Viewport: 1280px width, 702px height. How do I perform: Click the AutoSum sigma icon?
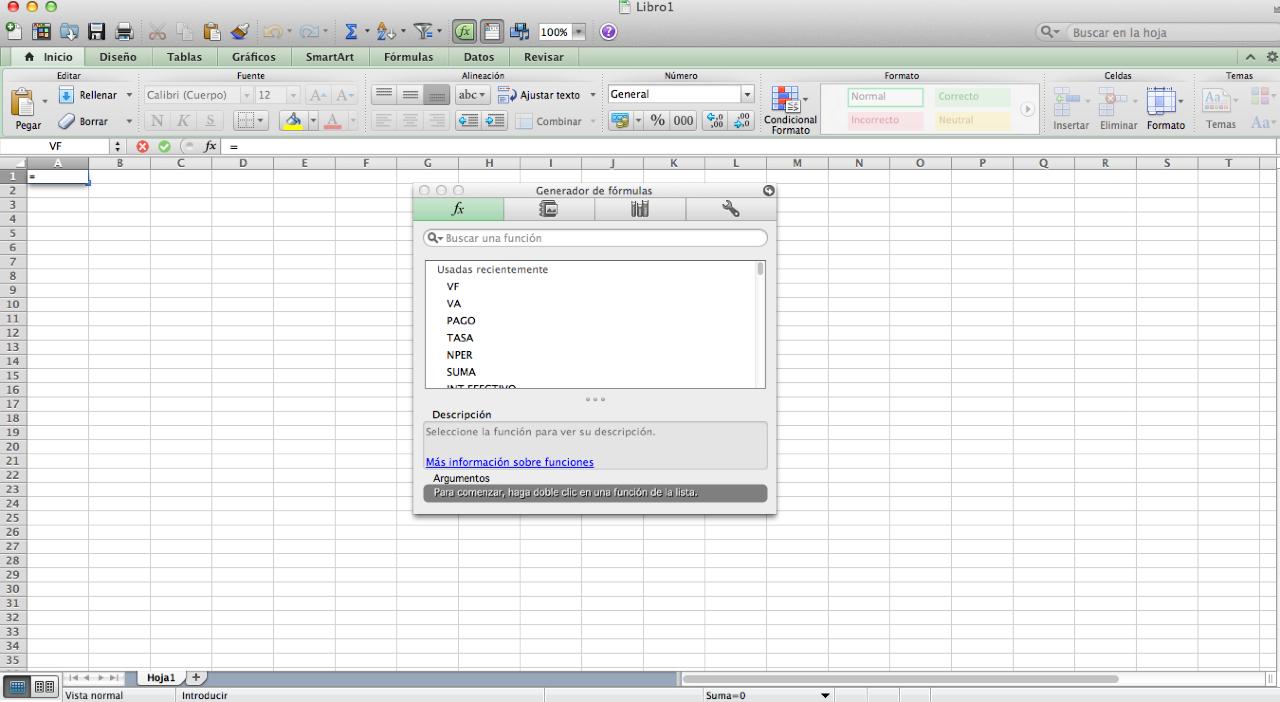click(352, 31)
